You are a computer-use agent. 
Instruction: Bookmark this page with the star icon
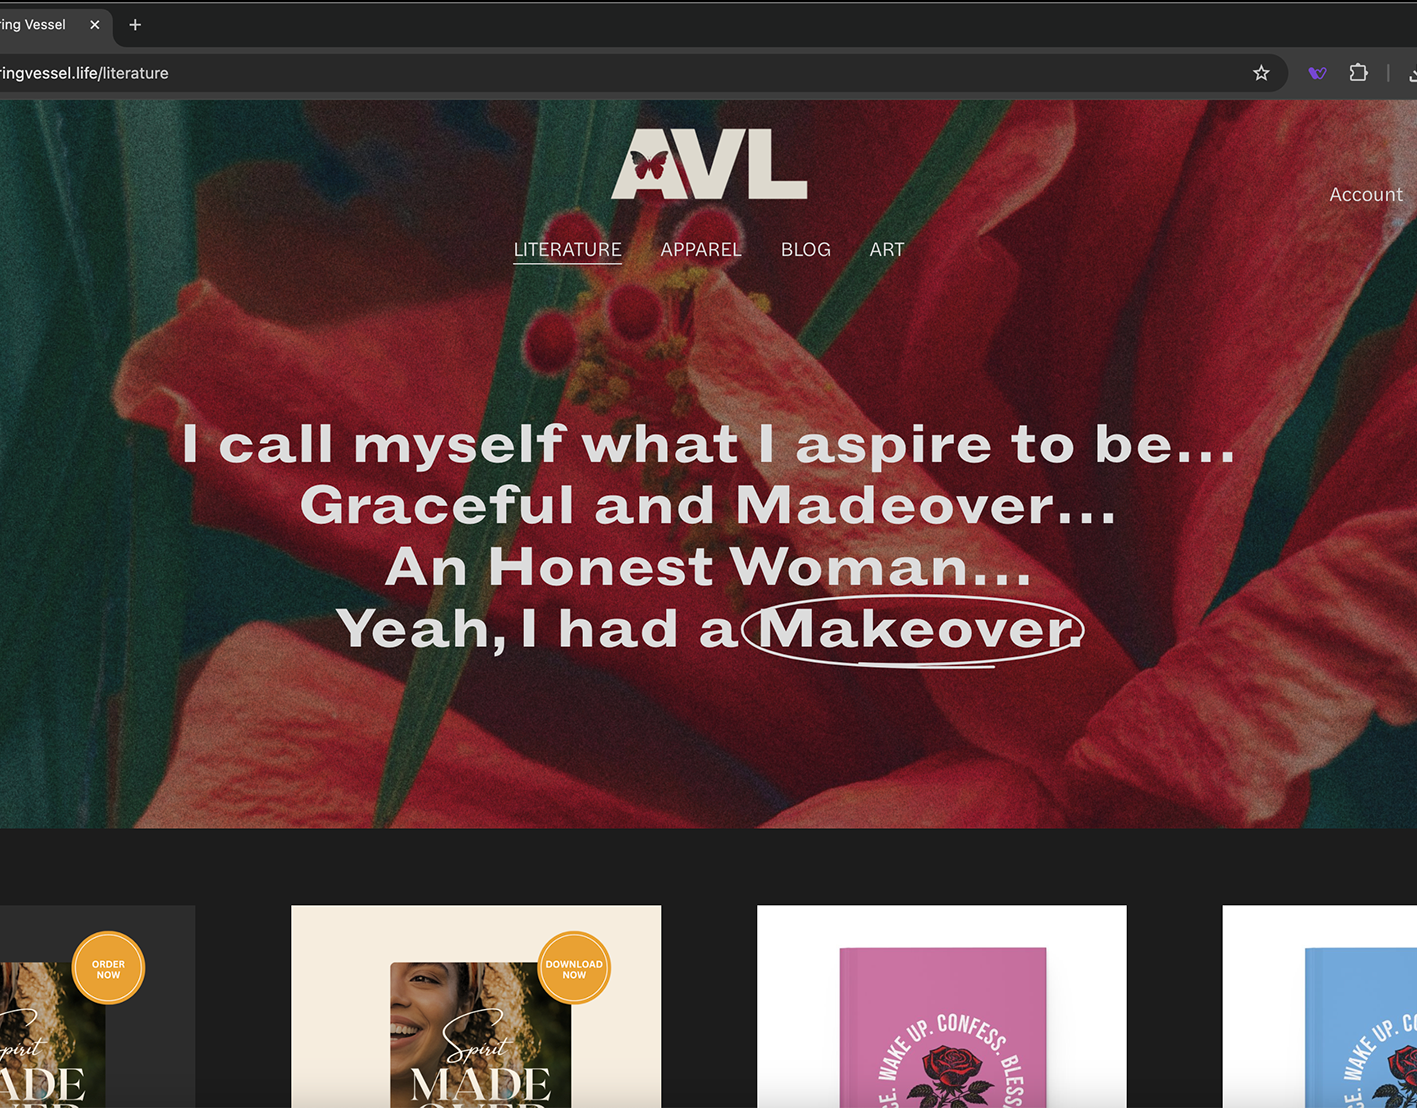pos(1261,73)
